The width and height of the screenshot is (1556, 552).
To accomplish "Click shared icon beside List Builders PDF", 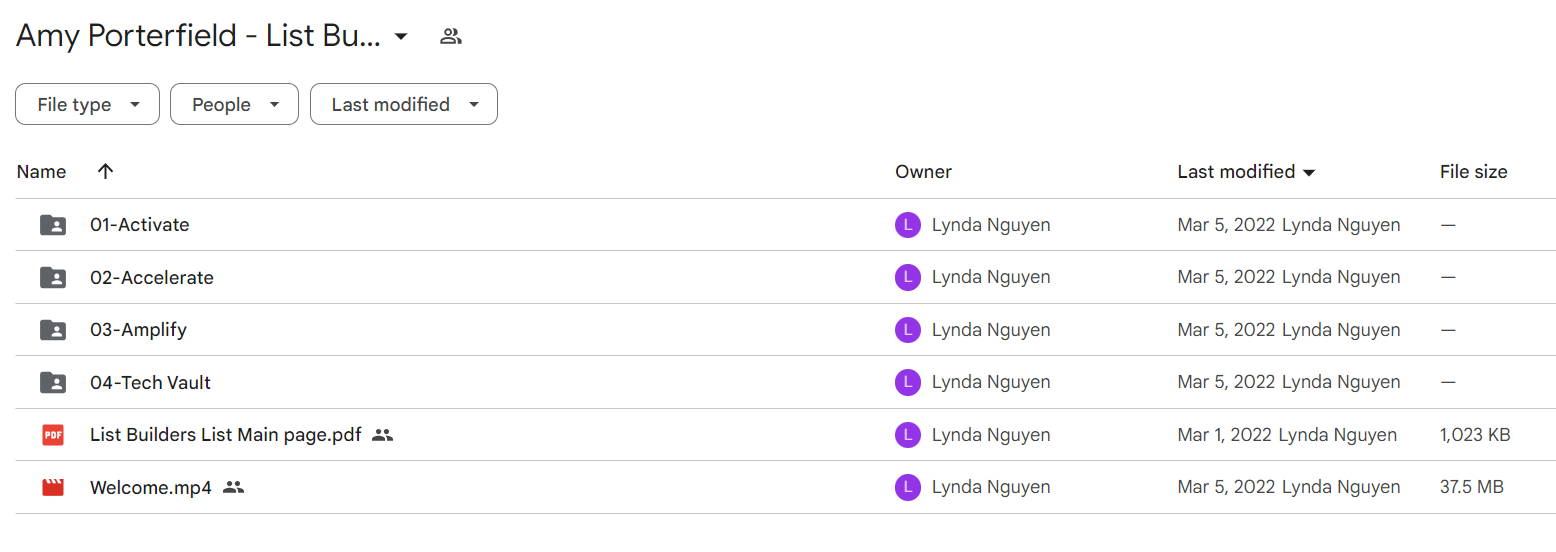I will (x=382, y=435).
